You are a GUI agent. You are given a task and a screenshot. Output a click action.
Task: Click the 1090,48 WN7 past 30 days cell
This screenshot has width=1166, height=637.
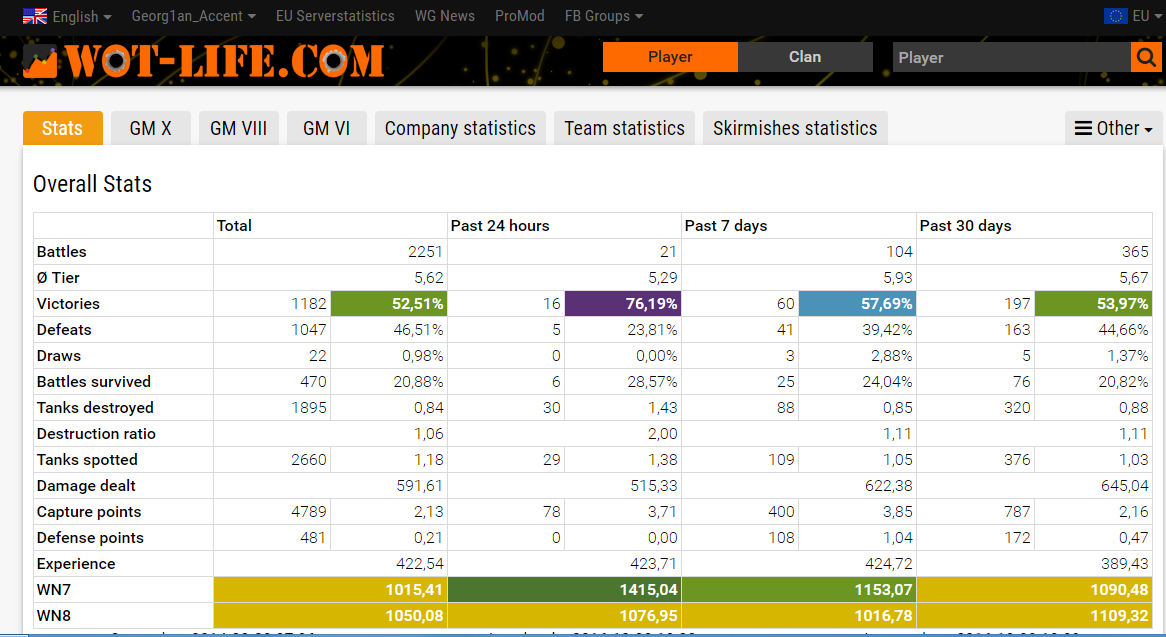1034,590
